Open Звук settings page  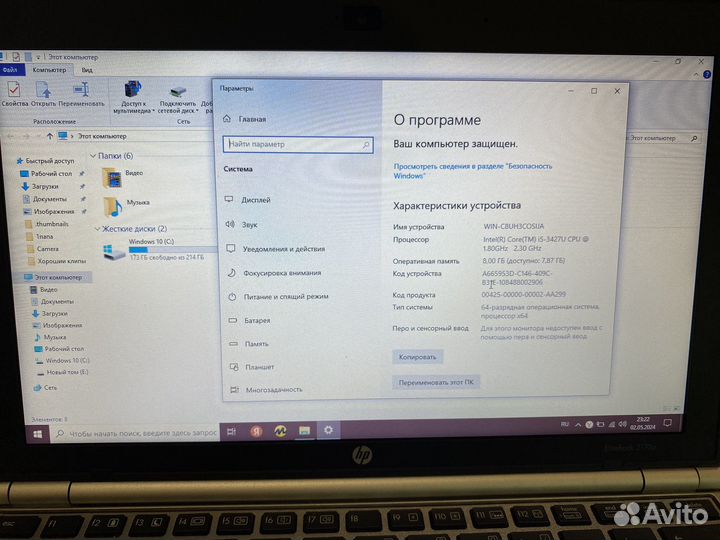pyautogui.click(x=250, y=225)
